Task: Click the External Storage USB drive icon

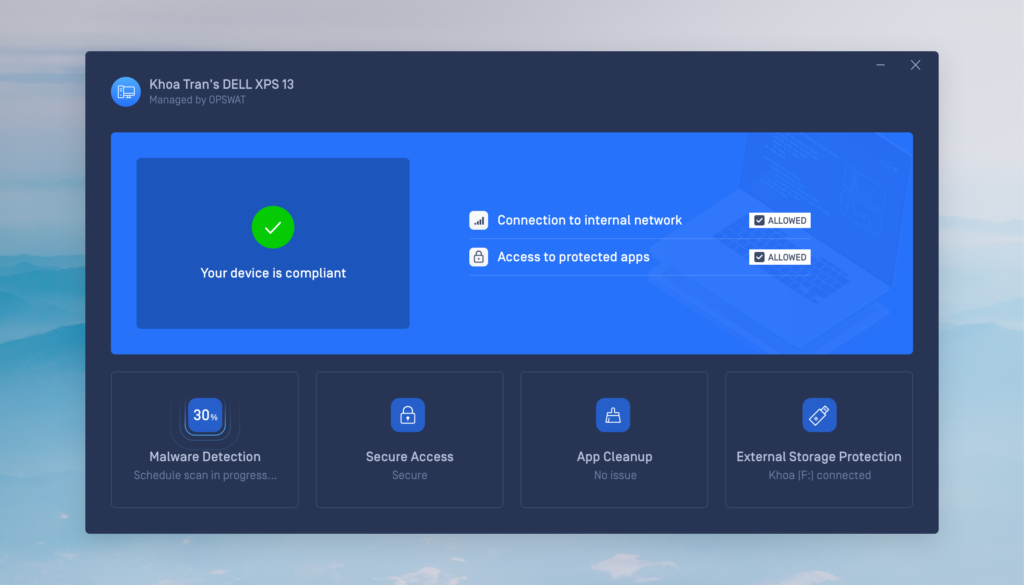Action: coord(819,415)
